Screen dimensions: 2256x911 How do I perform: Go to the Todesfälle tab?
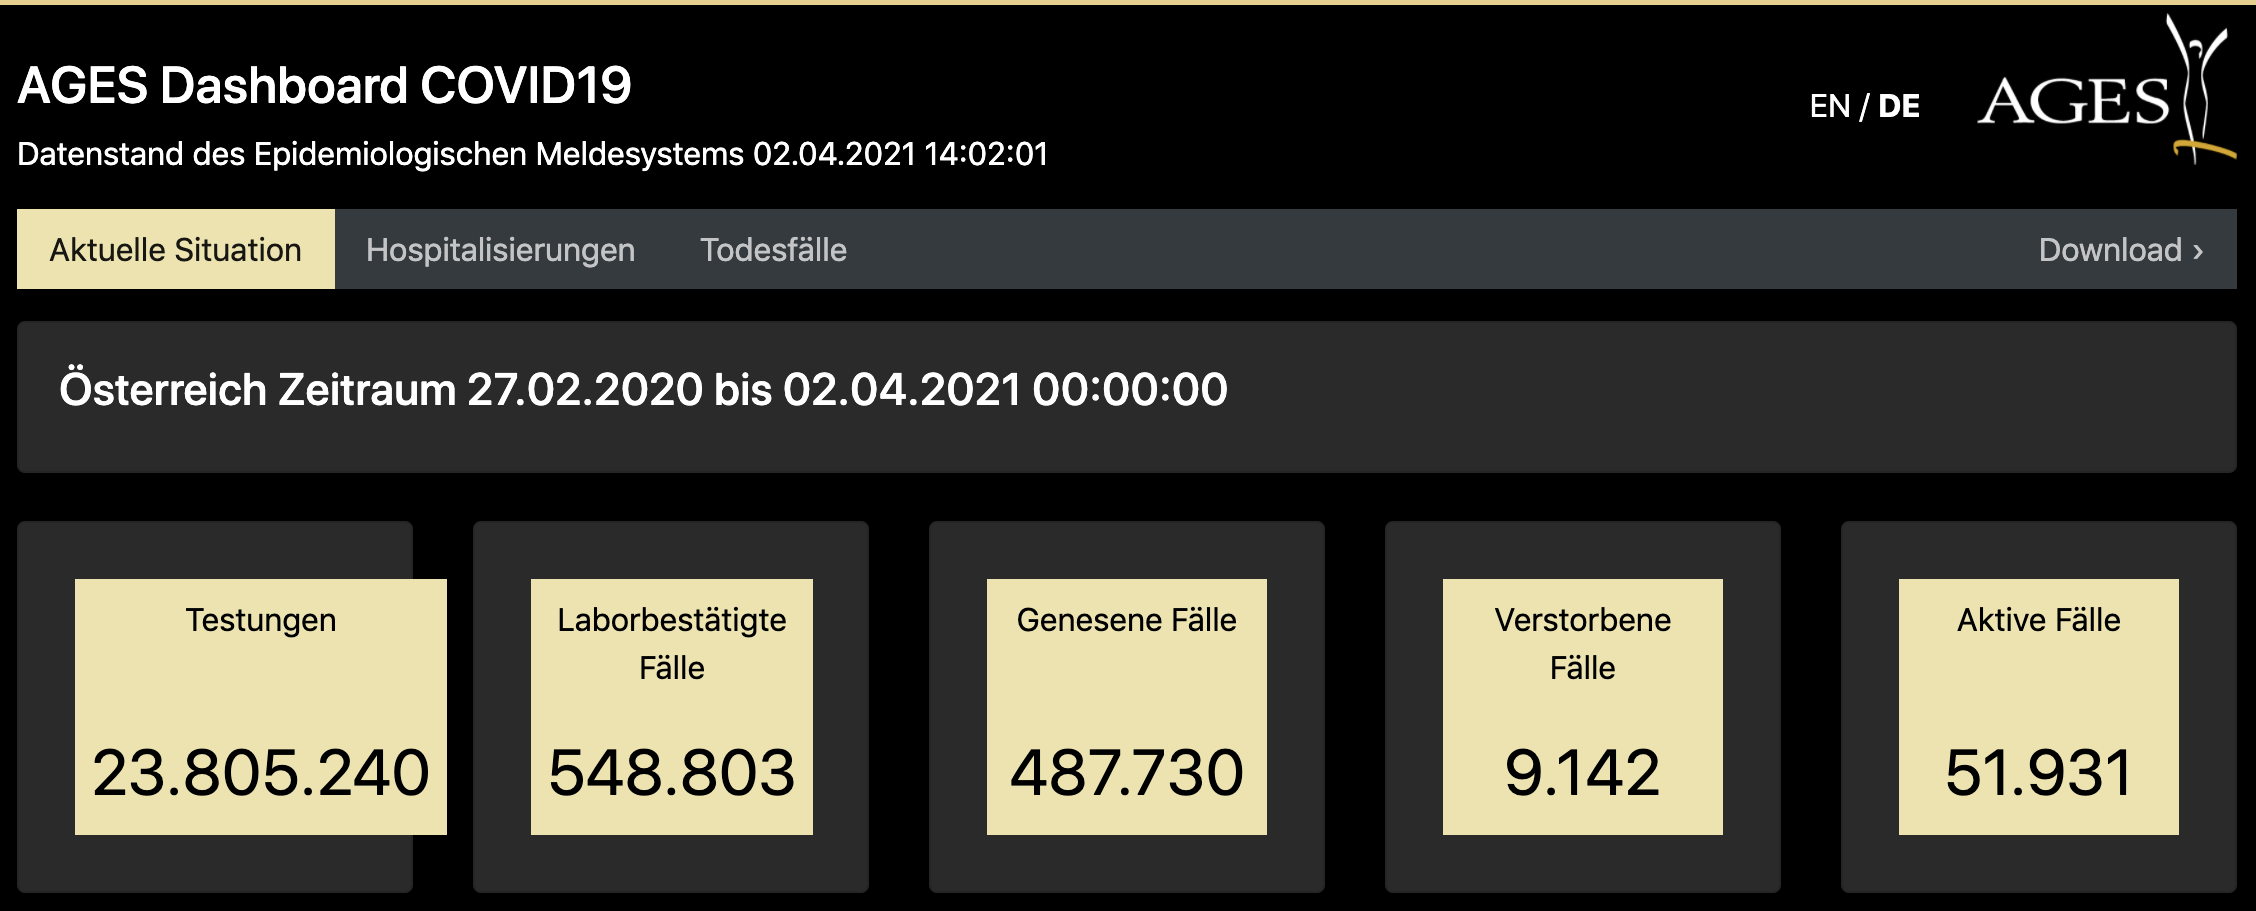coord(773,249)
